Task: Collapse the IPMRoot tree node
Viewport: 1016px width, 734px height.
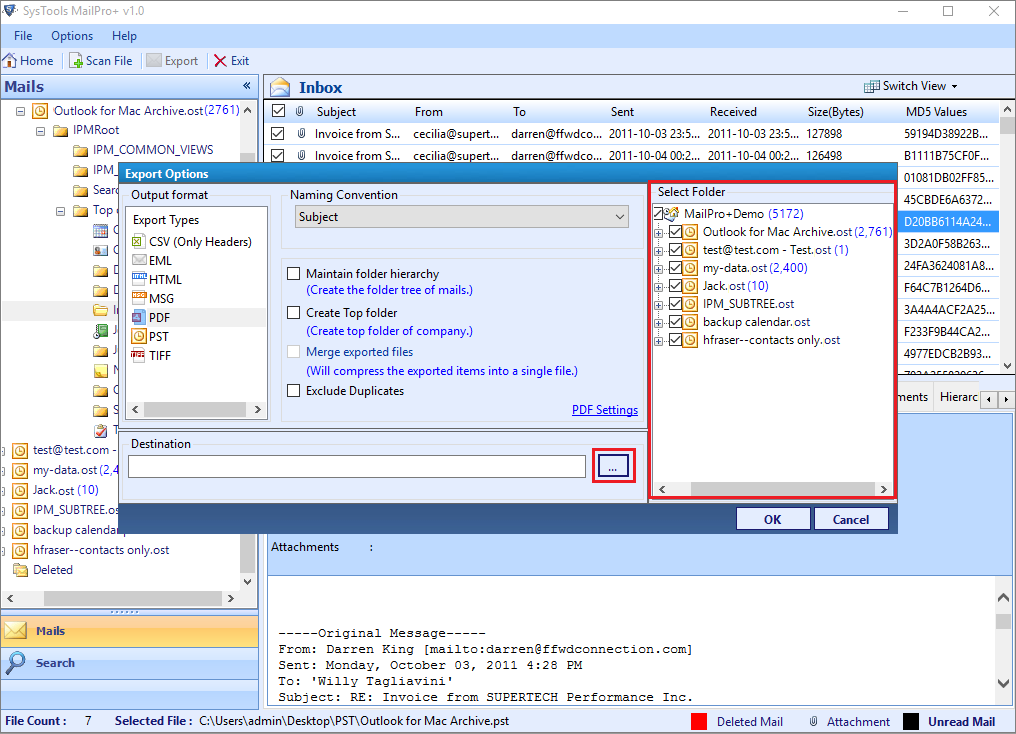Action: click(x=40, y=131)
